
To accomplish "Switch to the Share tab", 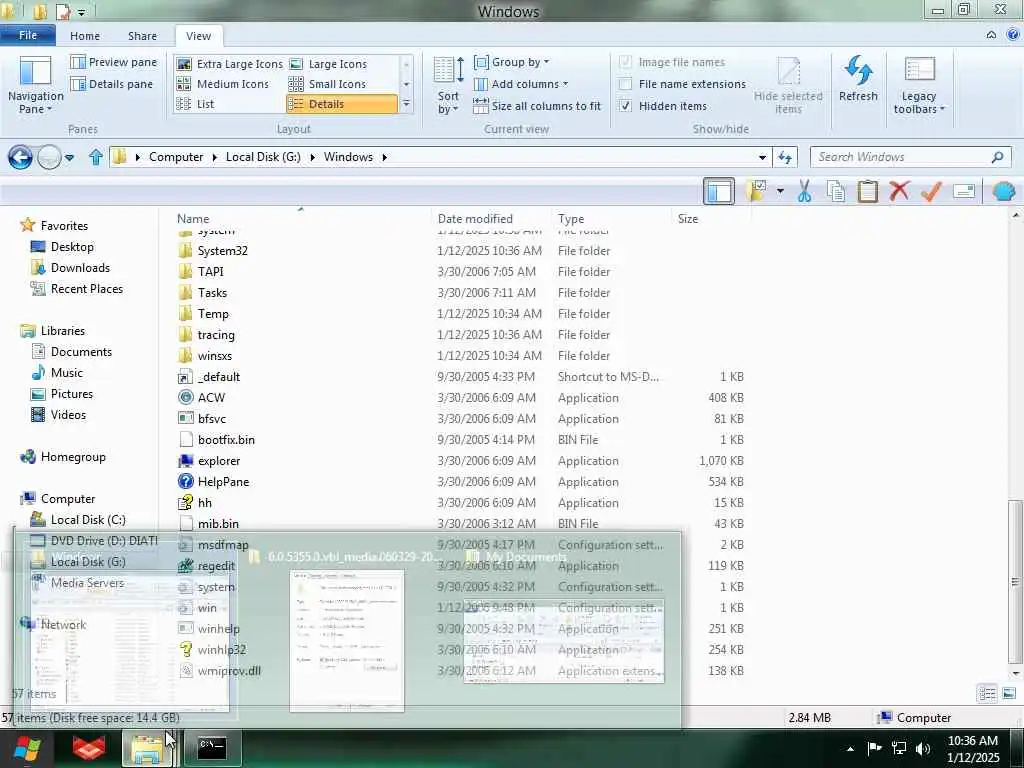I will 142,36.
